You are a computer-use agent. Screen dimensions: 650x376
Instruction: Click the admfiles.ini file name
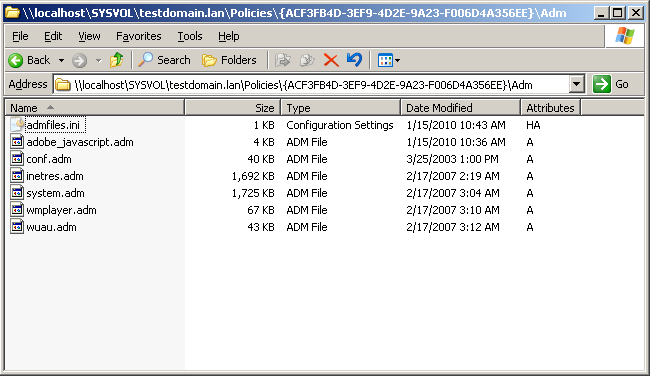pos(53,125)
